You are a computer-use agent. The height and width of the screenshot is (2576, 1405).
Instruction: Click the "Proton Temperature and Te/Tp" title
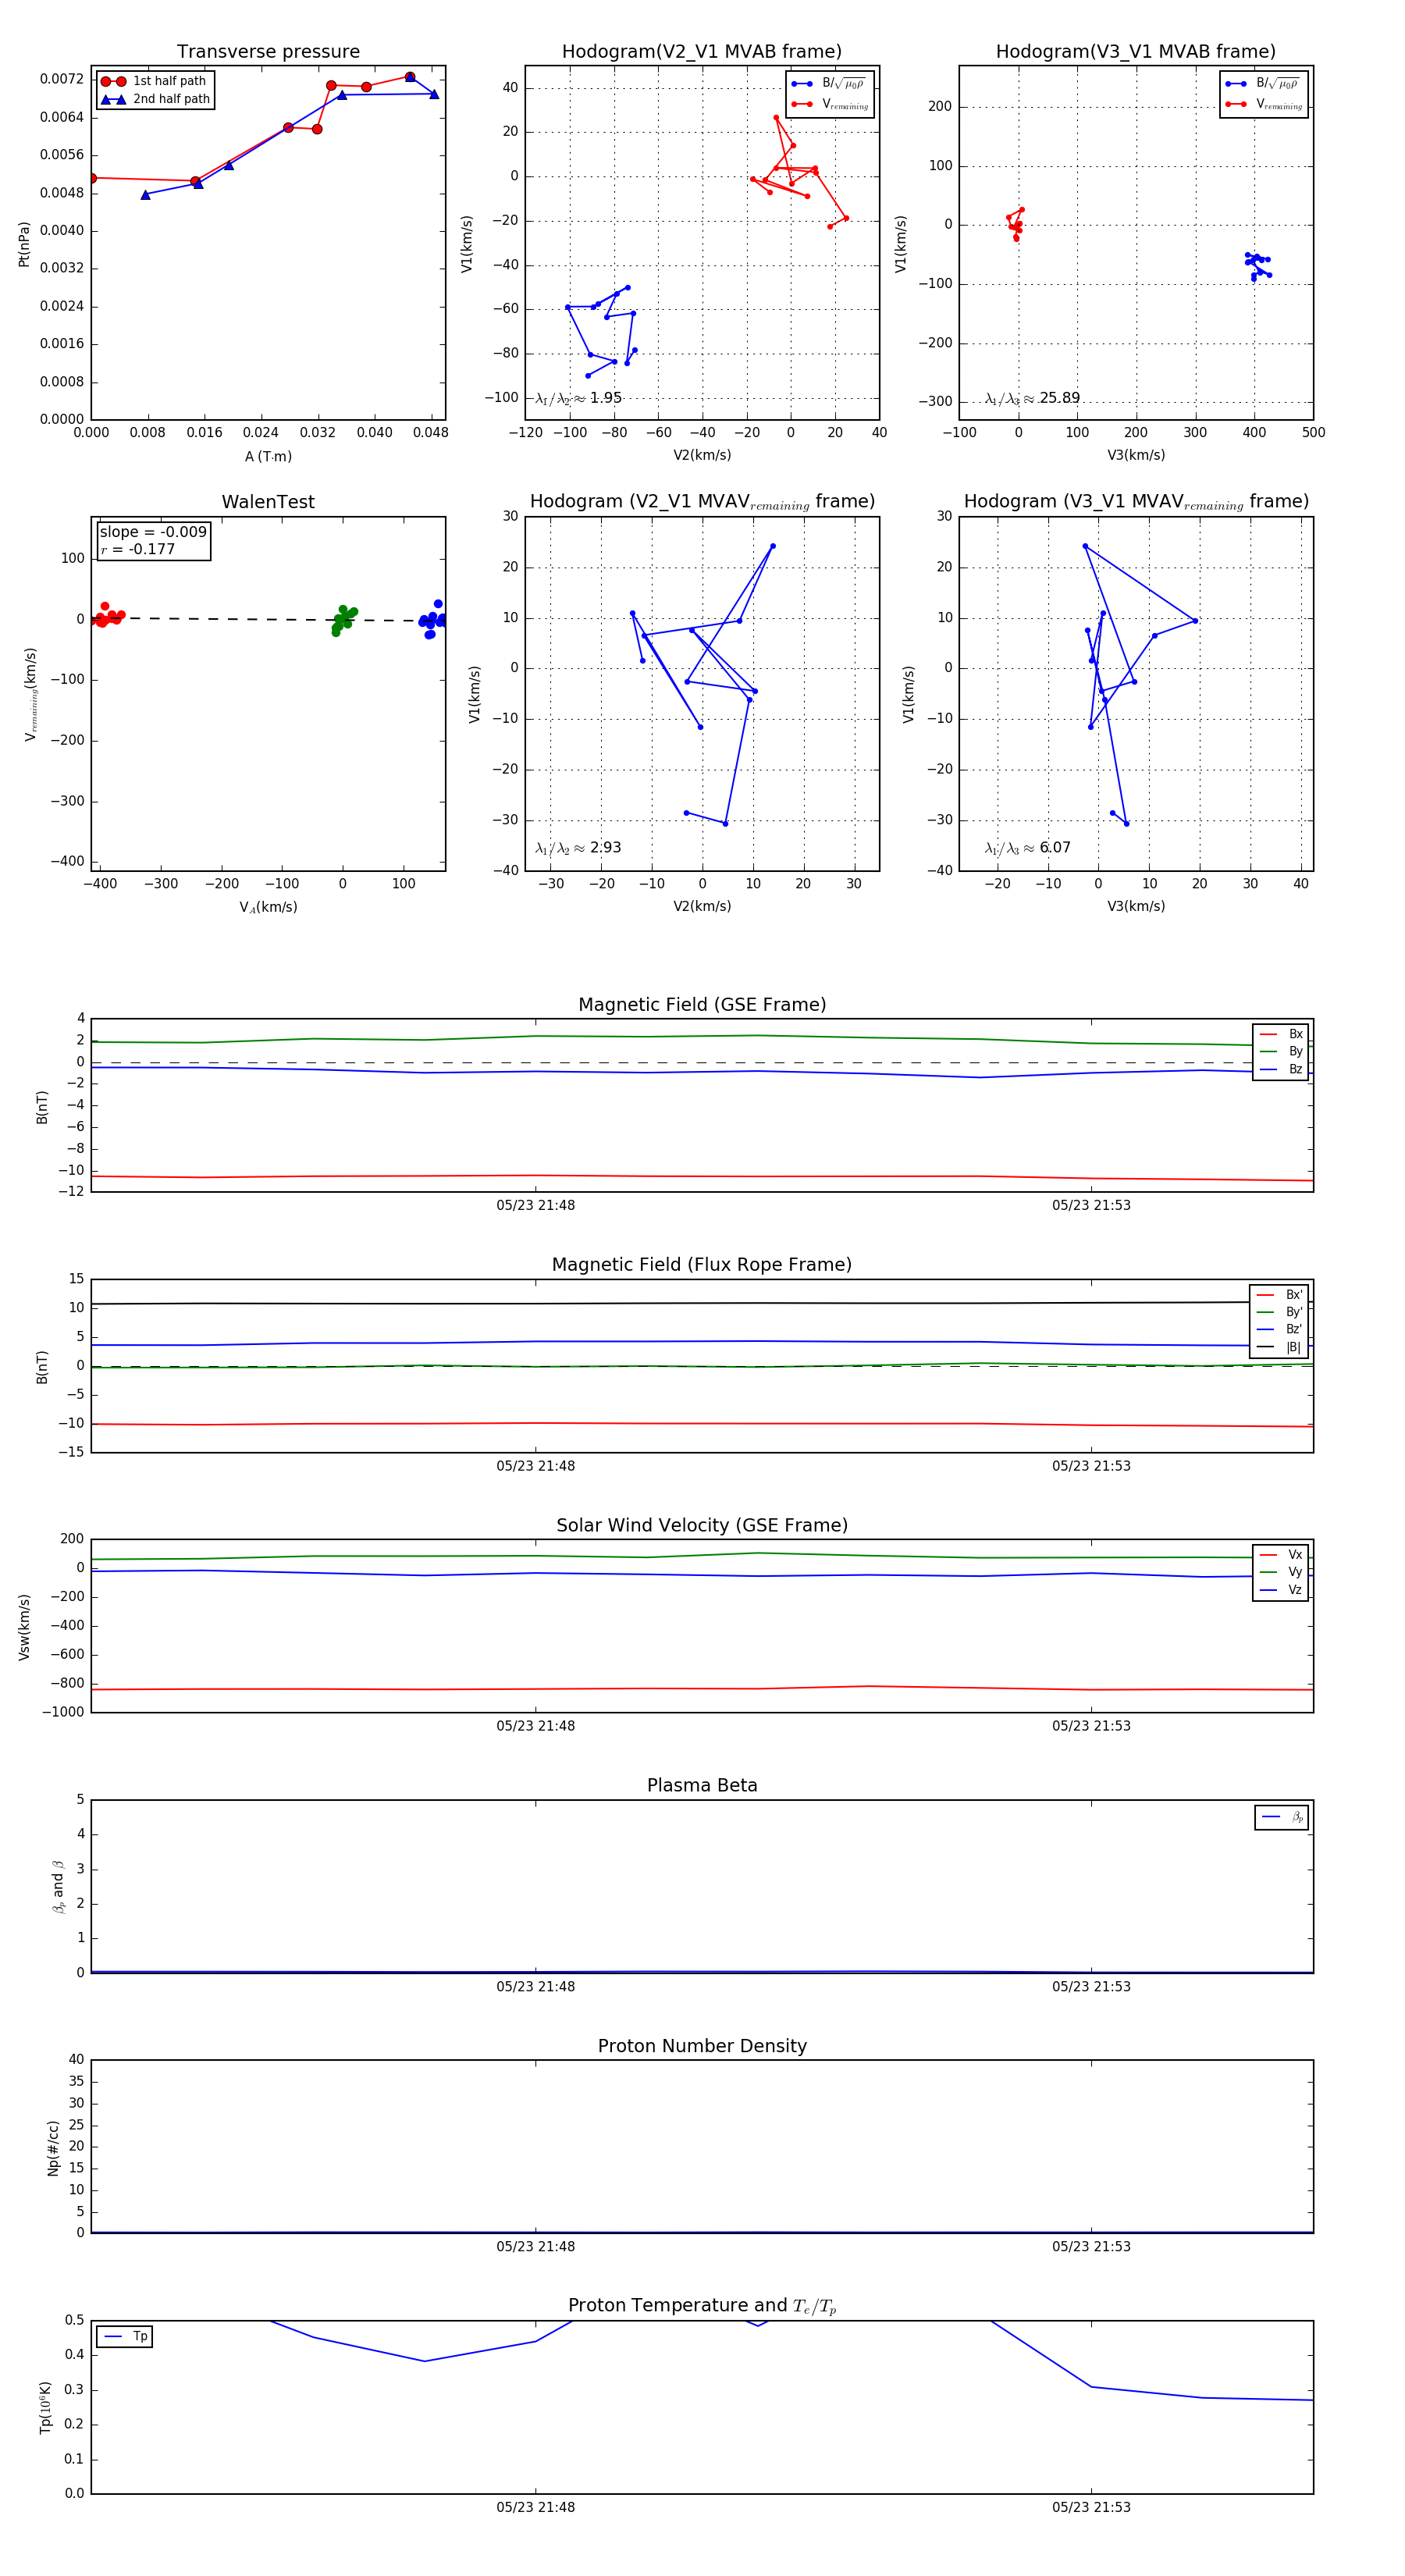[x=702, y=2306]
